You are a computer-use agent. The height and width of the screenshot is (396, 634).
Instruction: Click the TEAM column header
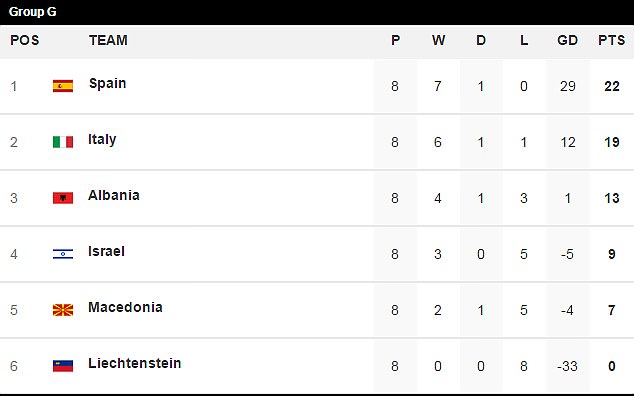(x=108, y=40)
